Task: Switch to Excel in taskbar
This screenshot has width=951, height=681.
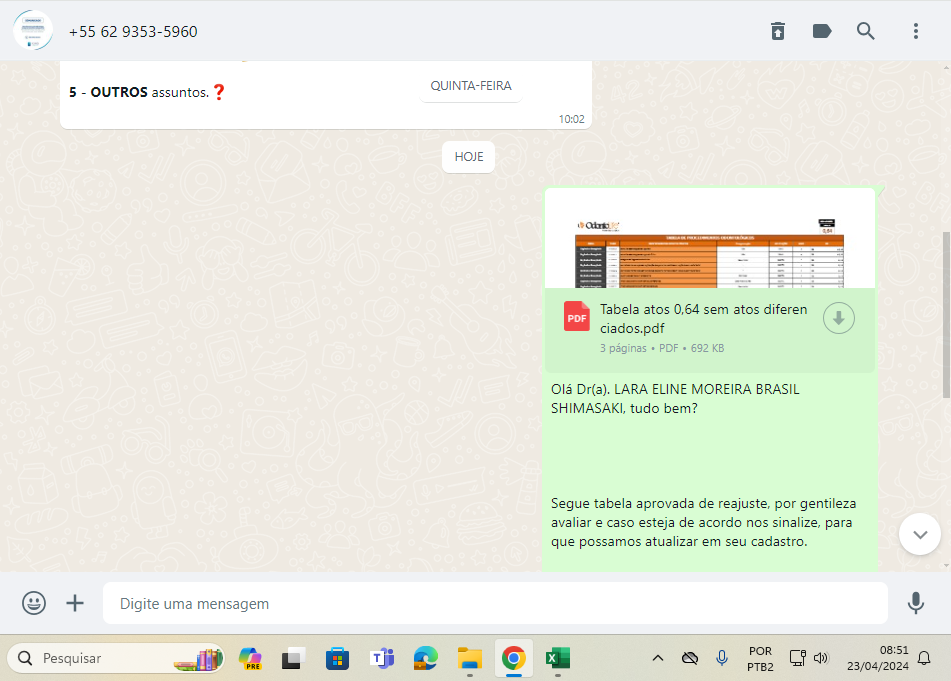Action: [557, 658]
